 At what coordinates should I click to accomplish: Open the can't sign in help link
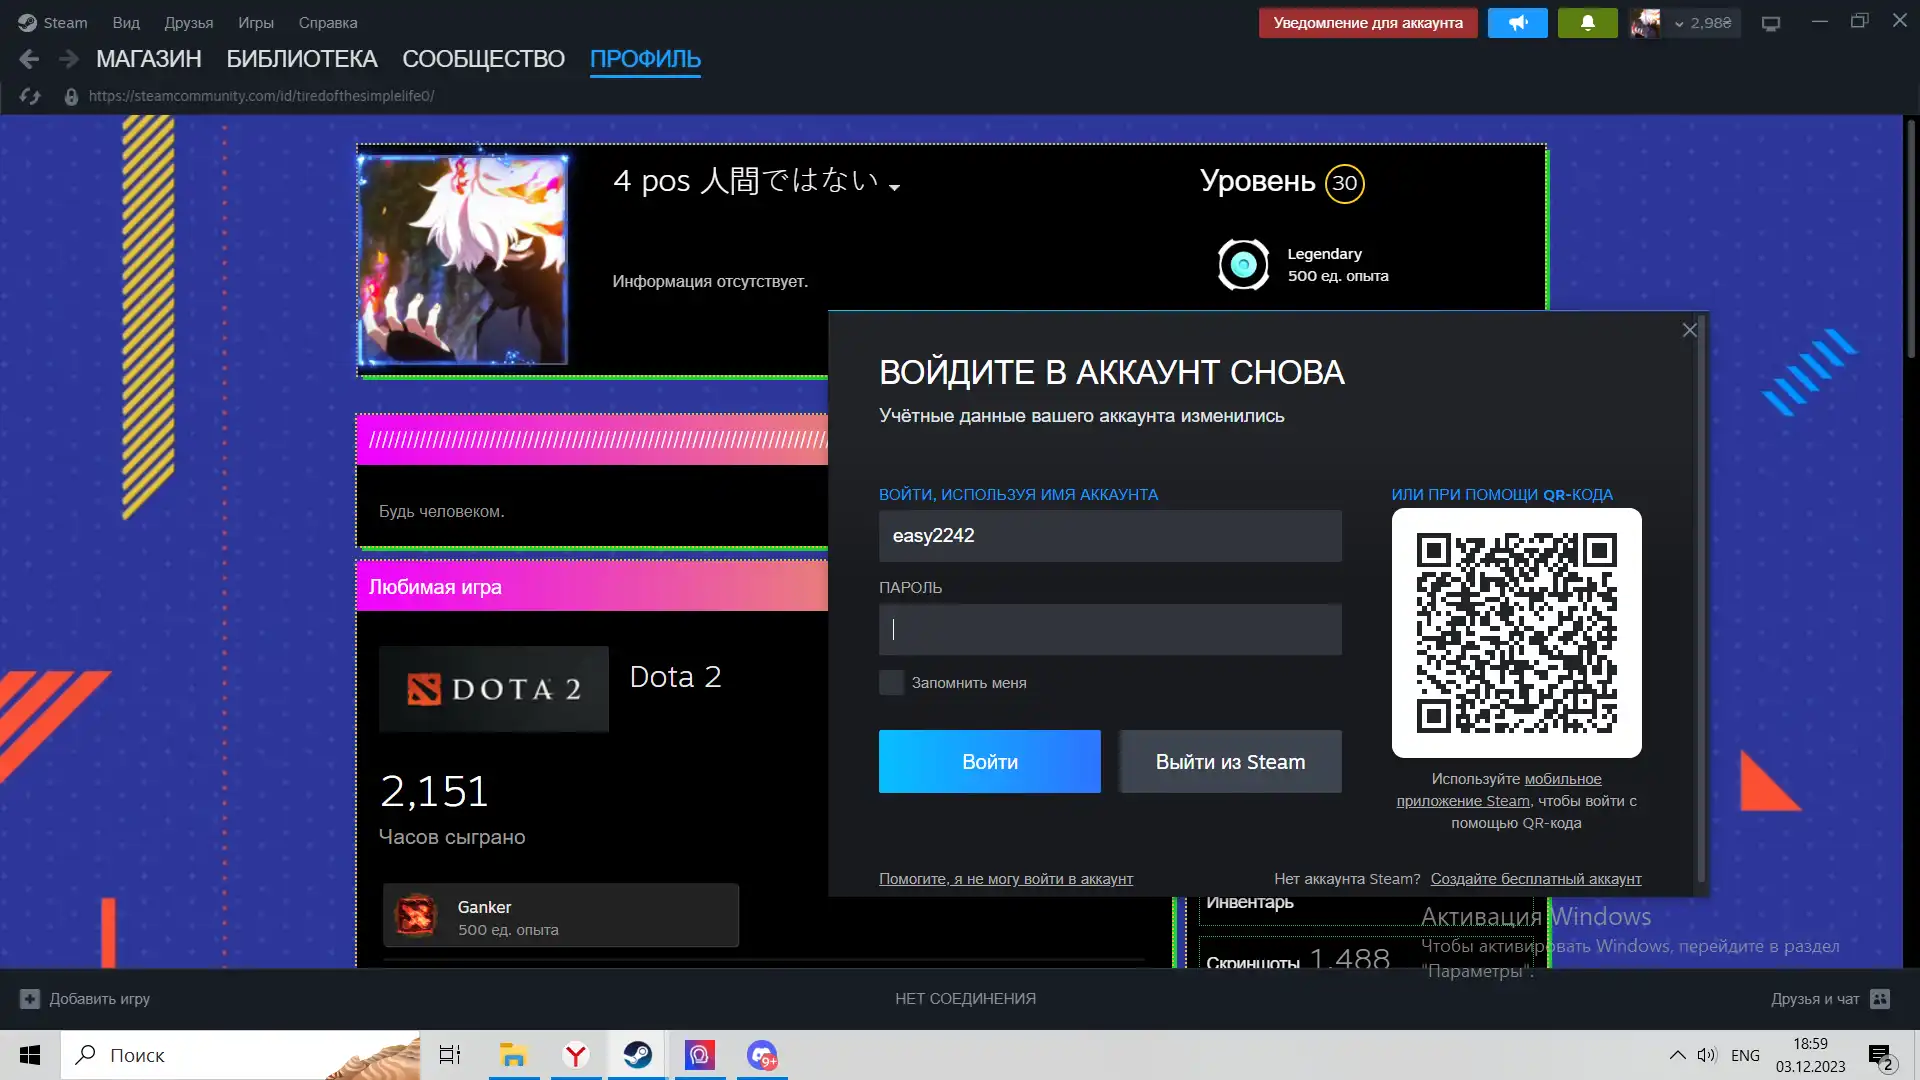1005,878
